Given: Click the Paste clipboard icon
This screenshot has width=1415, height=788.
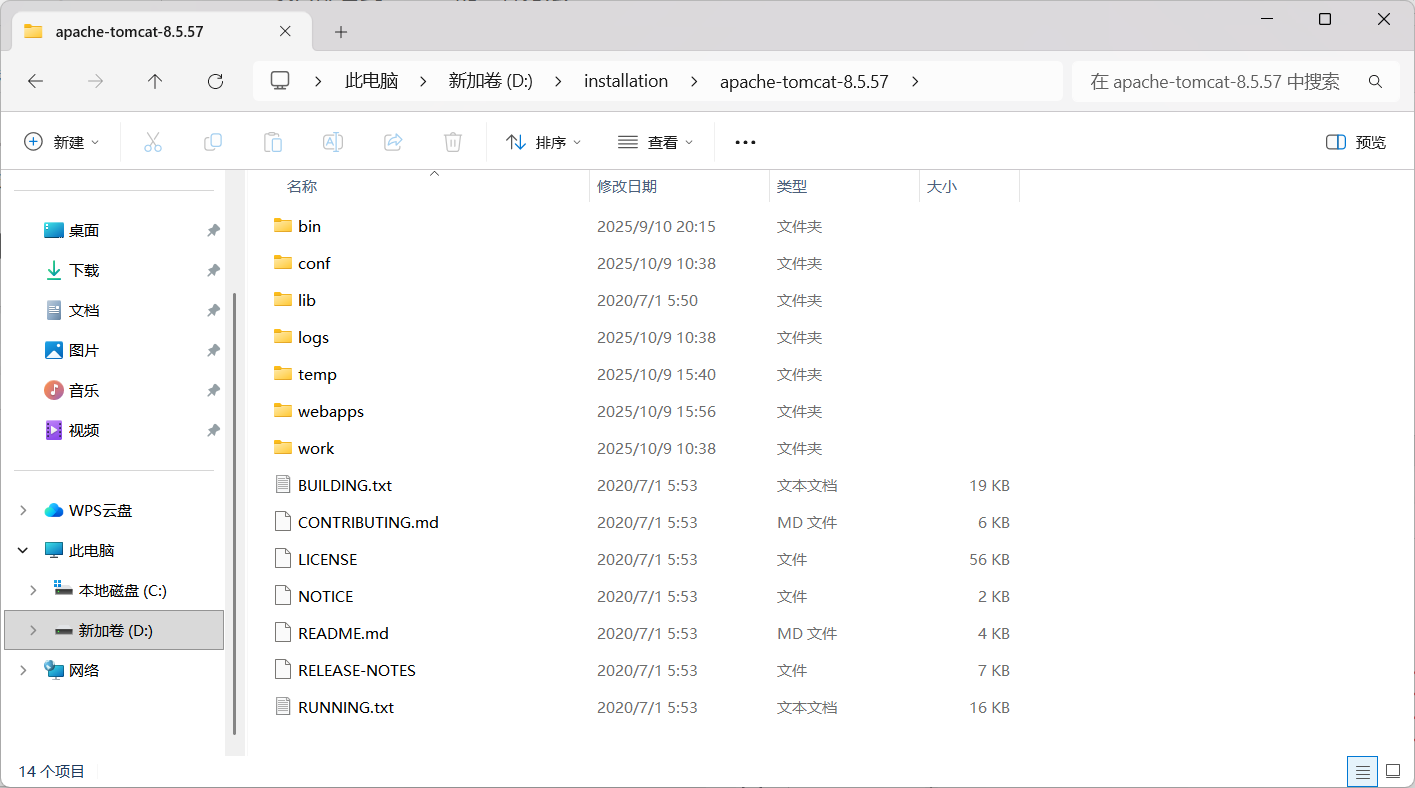Looking at the screenshot, I should 273,142.
